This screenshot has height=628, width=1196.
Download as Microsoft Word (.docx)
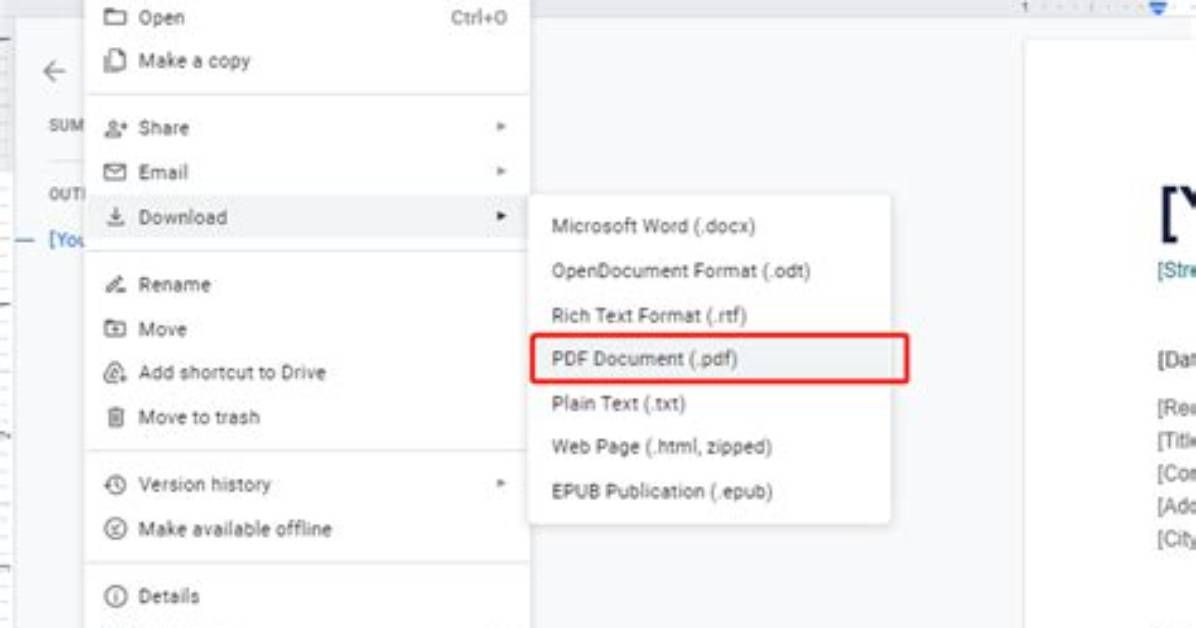pos(709,227)
